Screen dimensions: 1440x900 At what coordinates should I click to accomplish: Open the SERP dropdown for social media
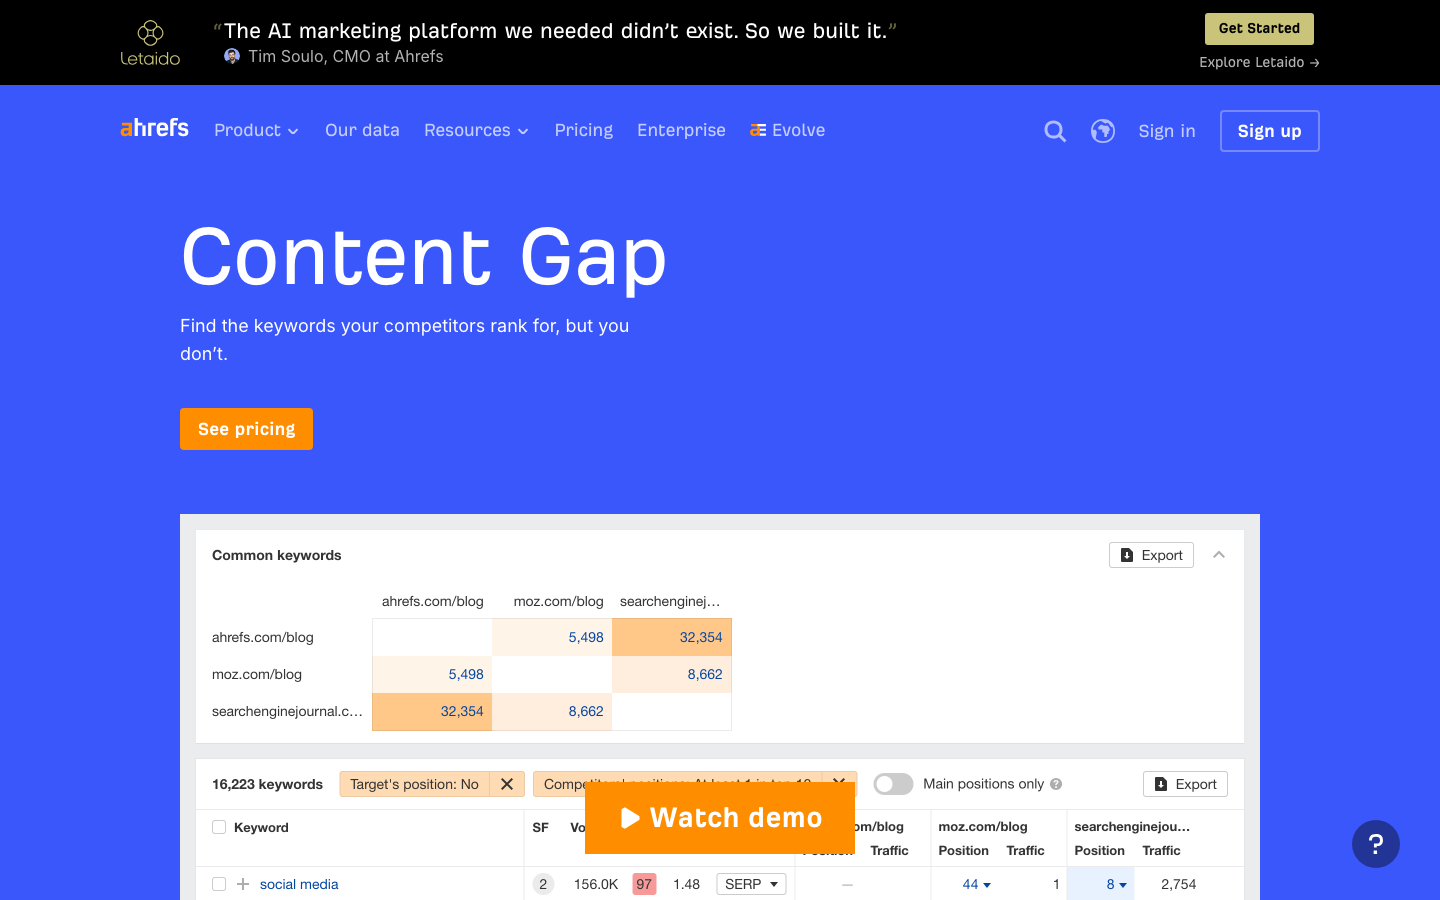[x=751, y=884]
